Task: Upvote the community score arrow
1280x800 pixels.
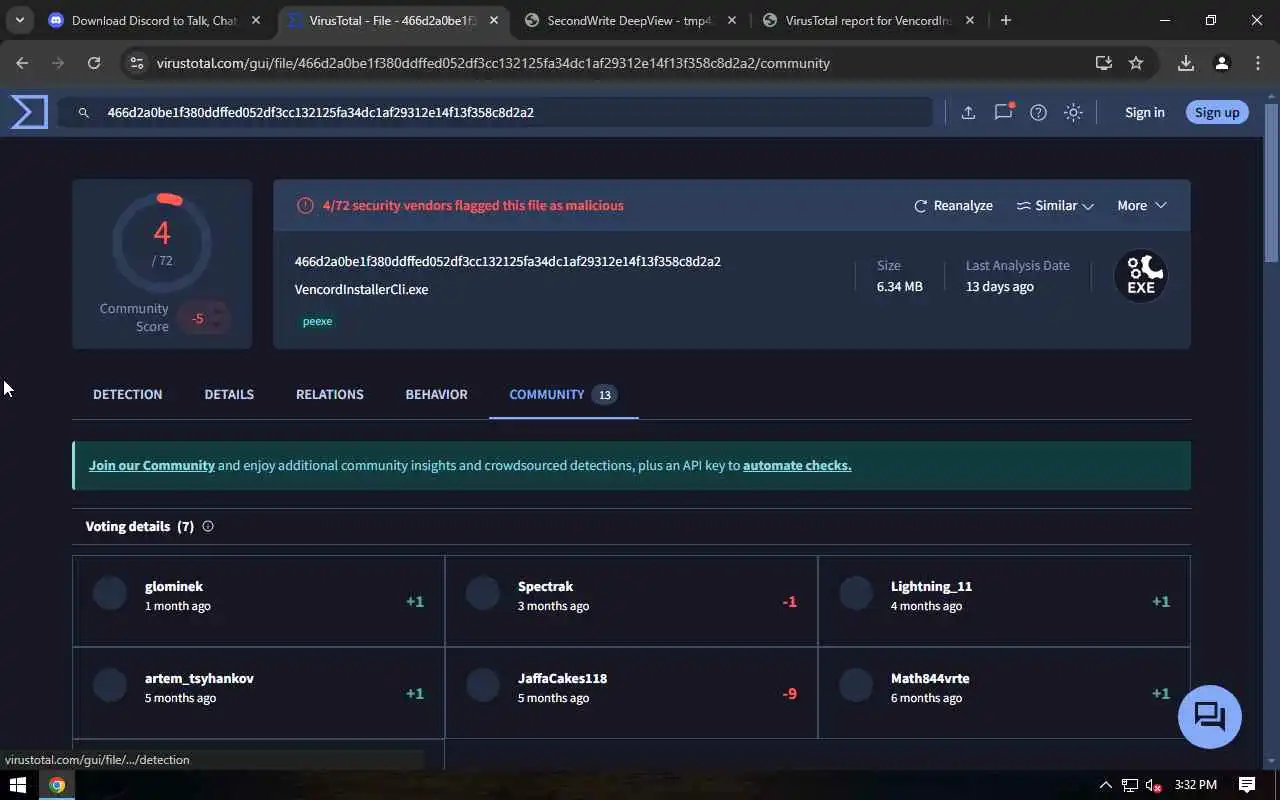Action: 217,311
